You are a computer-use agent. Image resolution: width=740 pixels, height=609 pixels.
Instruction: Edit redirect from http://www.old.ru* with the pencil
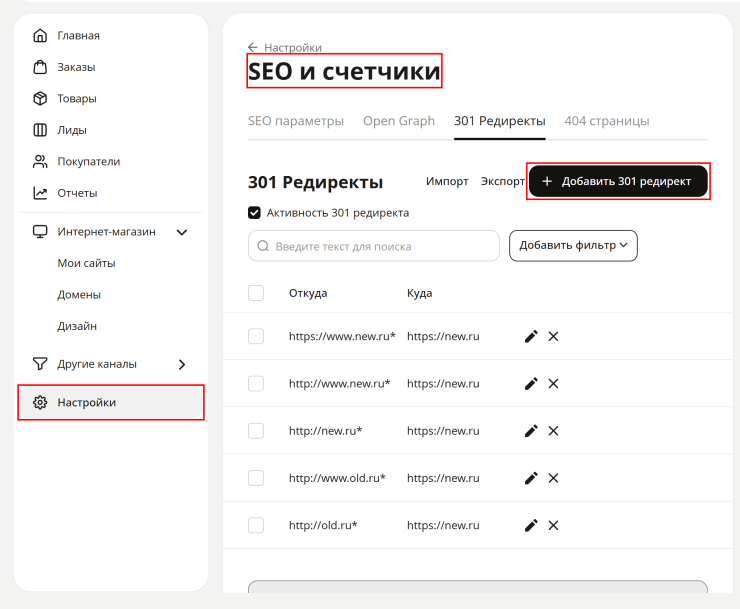pyautogui.click(x=531, y=478)
